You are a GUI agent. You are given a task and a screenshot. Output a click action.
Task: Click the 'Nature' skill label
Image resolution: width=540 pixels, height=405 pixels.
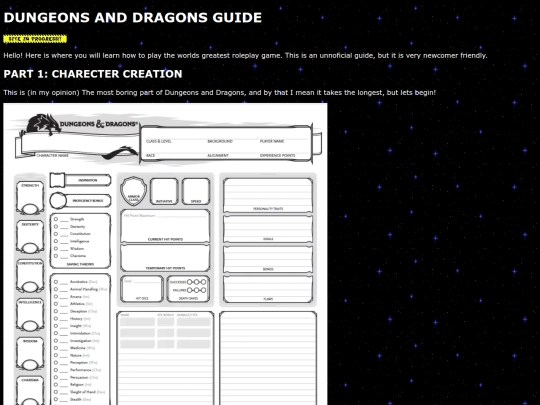(76, 355)
